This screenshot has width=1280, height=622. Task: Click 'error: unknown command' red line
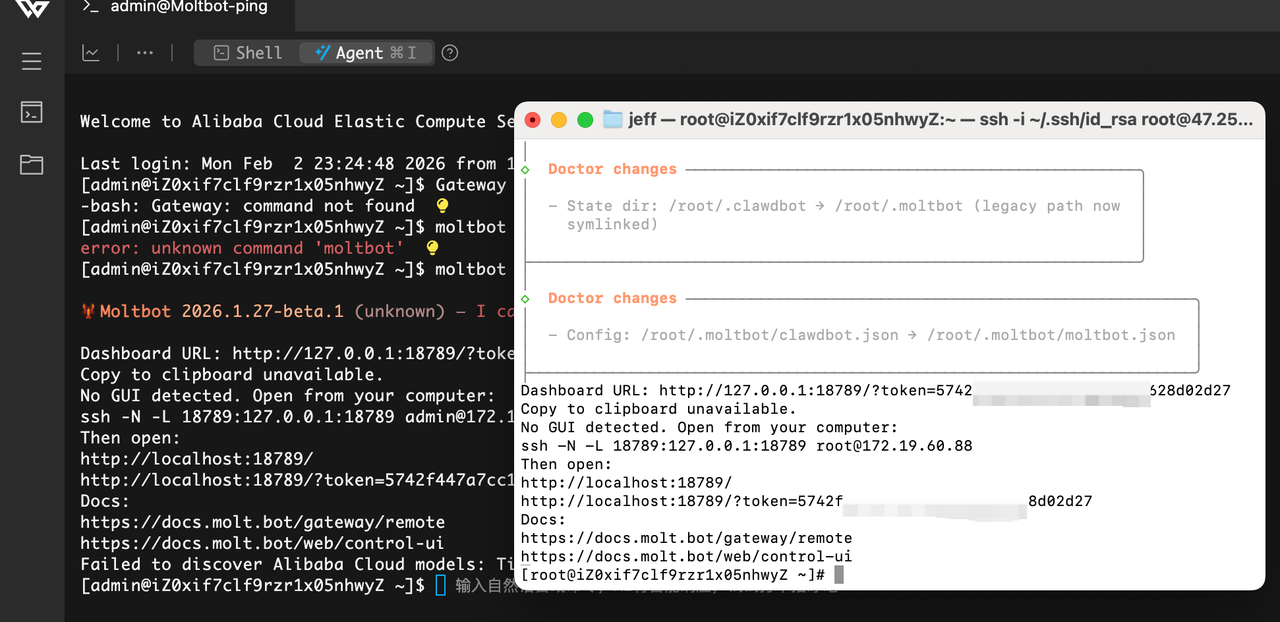[x=242, y=248]
